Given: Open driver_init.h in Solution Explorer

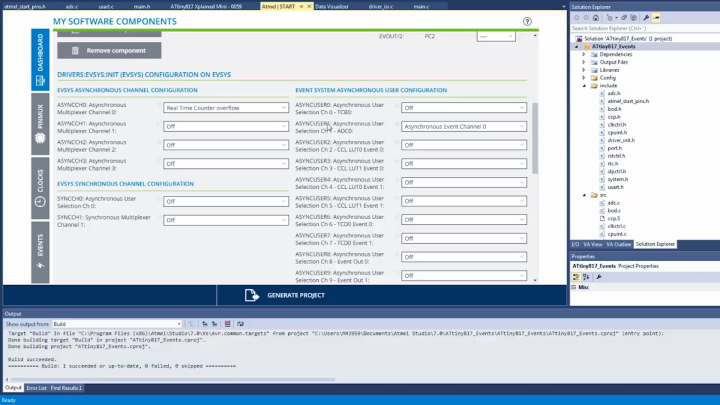Looking at the screenshot, I should coord(621,140).
